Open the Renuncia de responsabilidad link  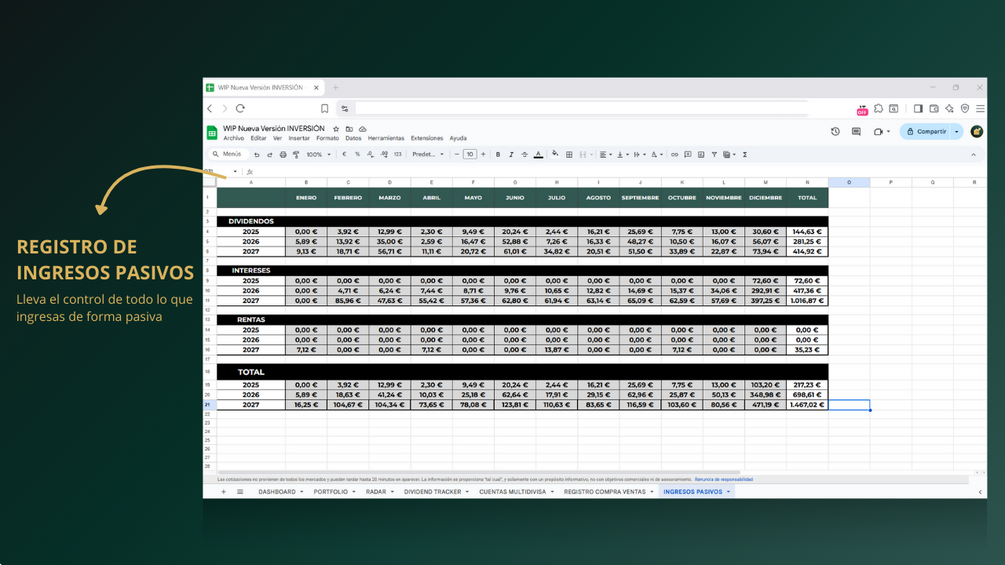724,479
